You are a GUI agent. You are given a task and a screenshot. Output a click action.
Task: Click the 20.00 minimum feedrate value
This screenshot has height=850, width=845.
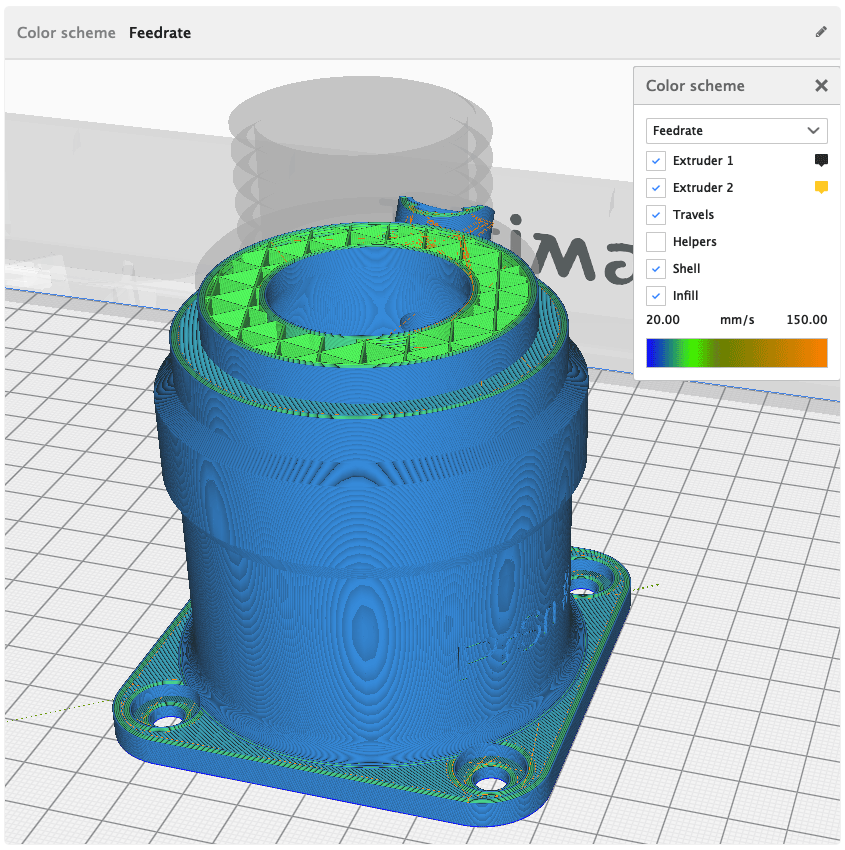click(x=663, y=320)
